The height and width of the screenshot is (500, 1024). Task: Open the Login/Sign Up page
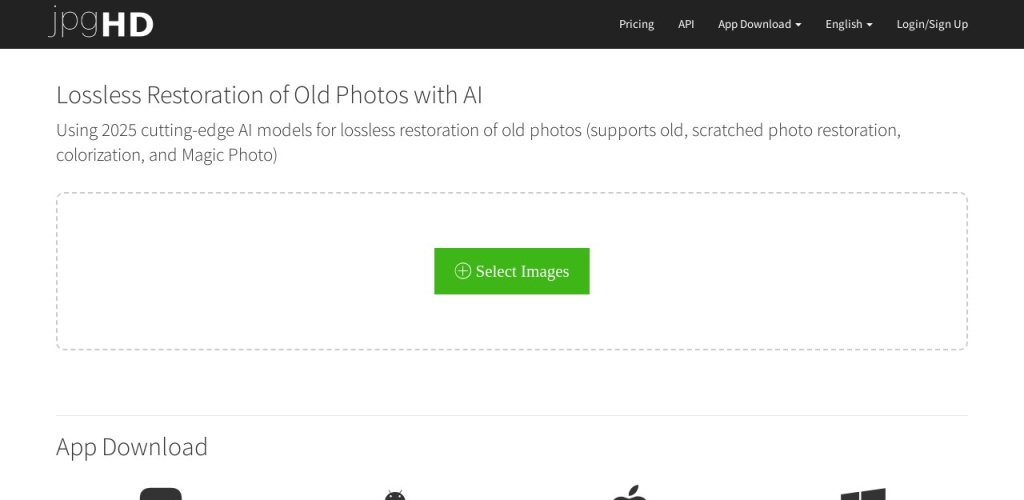pyautogui.click(x=932, y=24)
